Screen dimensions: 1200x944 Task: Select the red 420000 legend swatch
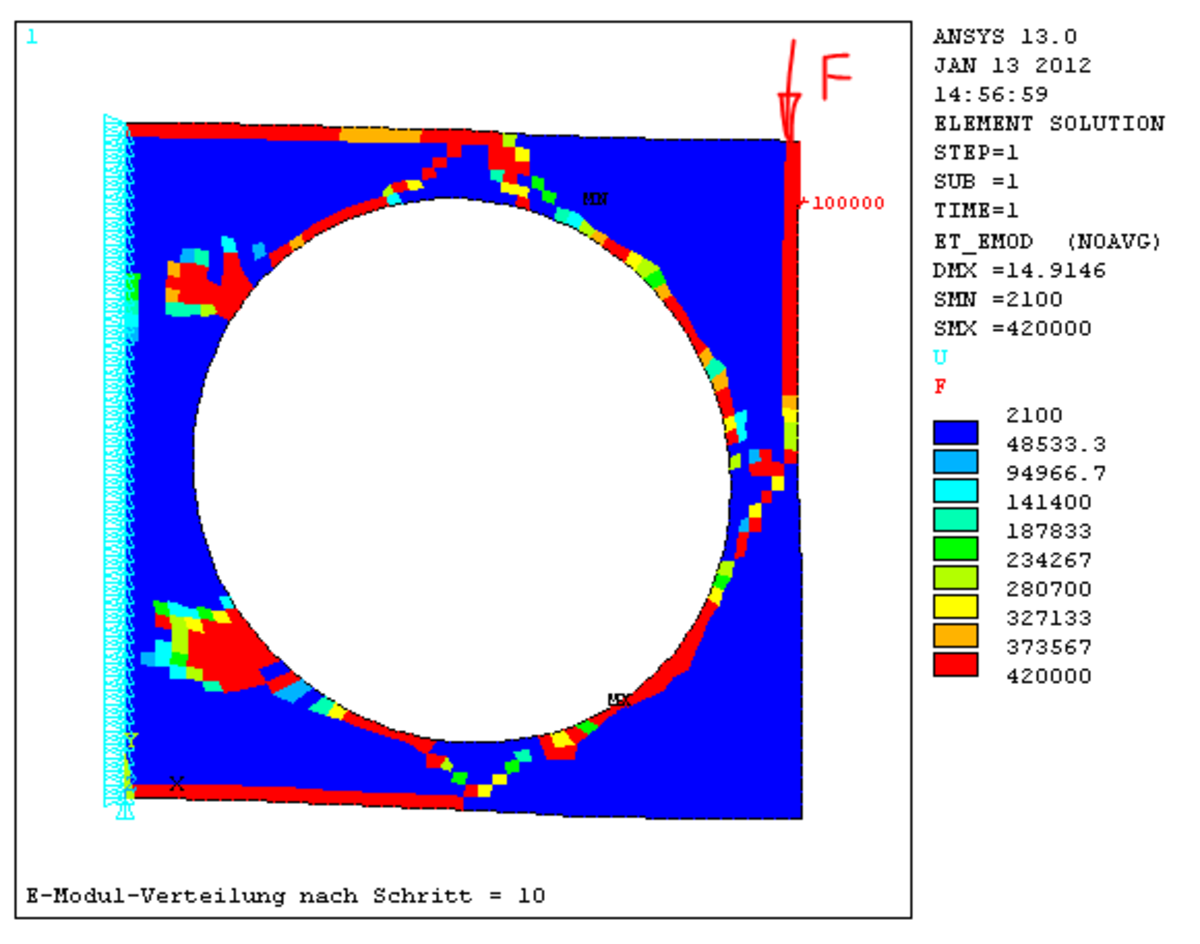click(955, 664)
